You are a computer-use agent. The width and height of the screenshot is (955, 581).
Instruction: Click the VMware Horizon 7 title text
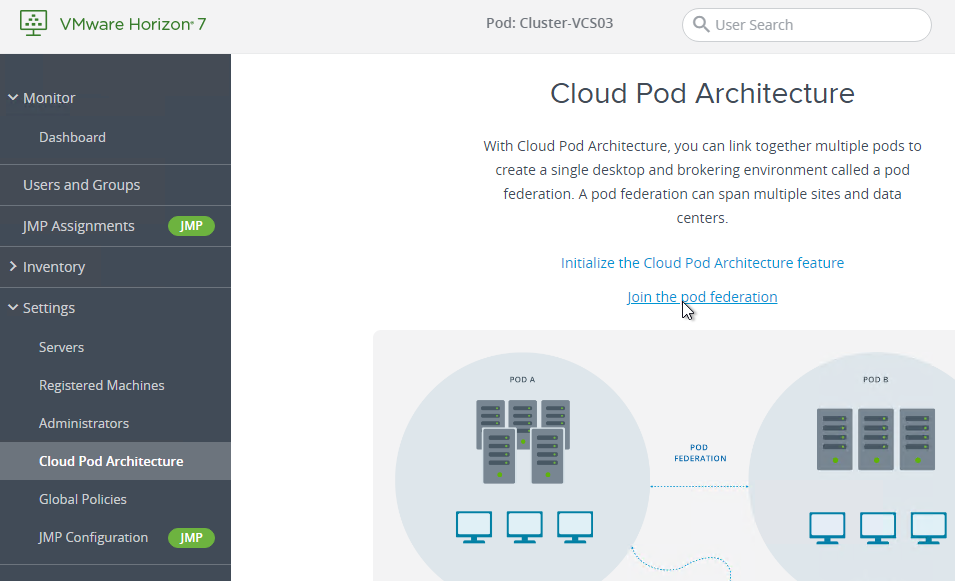(133, 24)
